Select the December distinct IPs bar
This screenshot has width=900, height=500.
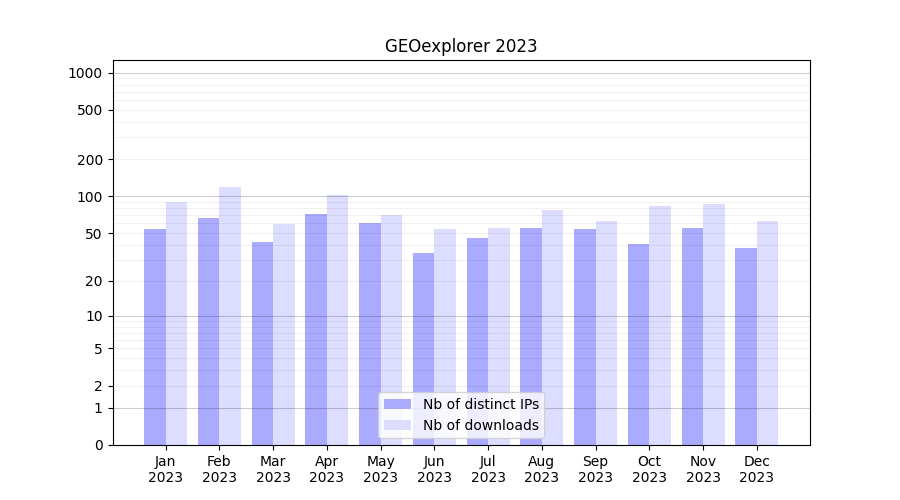coord(746,346)
